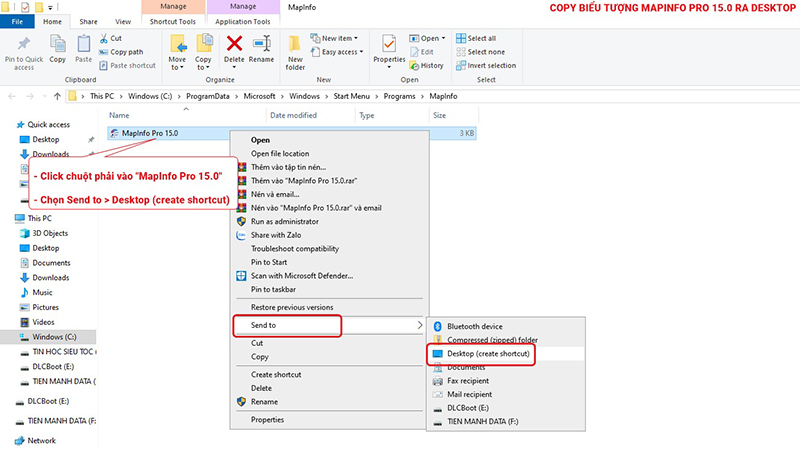
Task: Open the Application Tools tab
Action: pyautogui.click(x=242, y=21)
